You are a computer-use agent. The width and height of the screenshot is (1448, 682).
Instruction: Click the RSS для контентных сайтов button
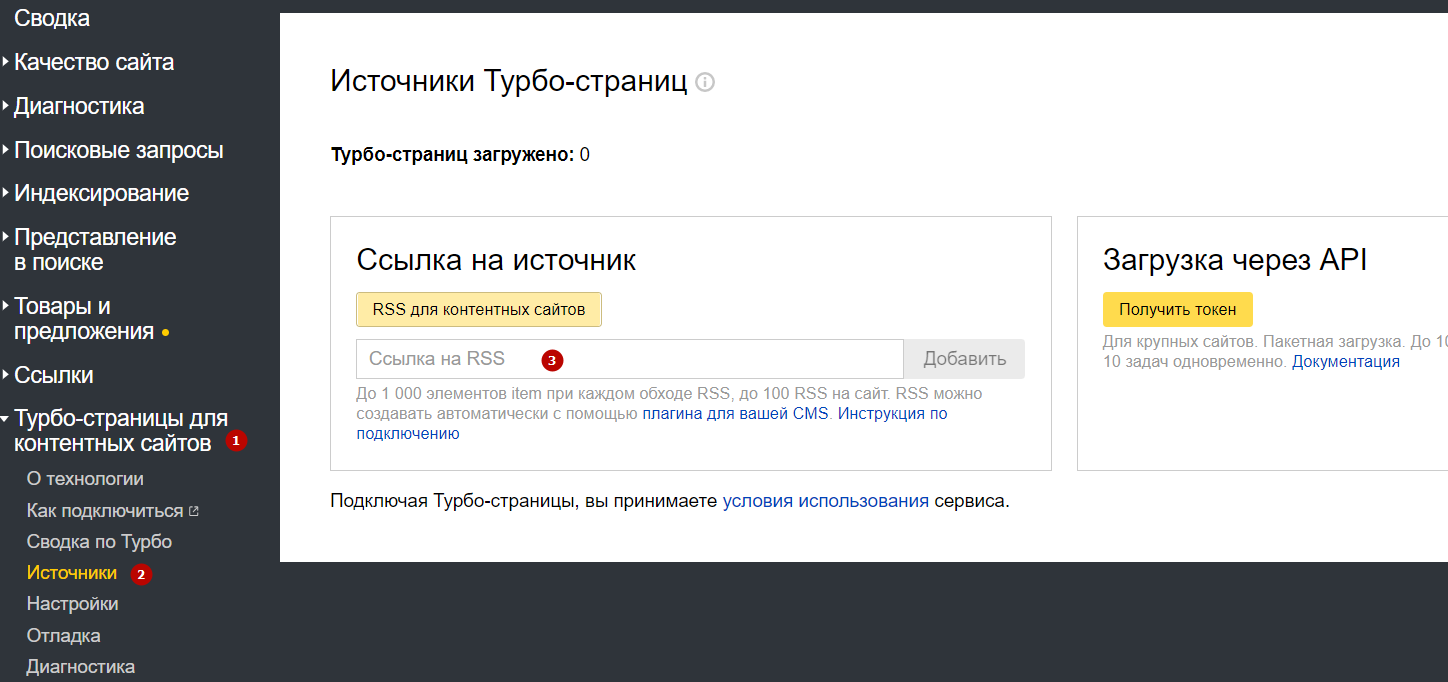pyautogui.click(x=478, y=310)
